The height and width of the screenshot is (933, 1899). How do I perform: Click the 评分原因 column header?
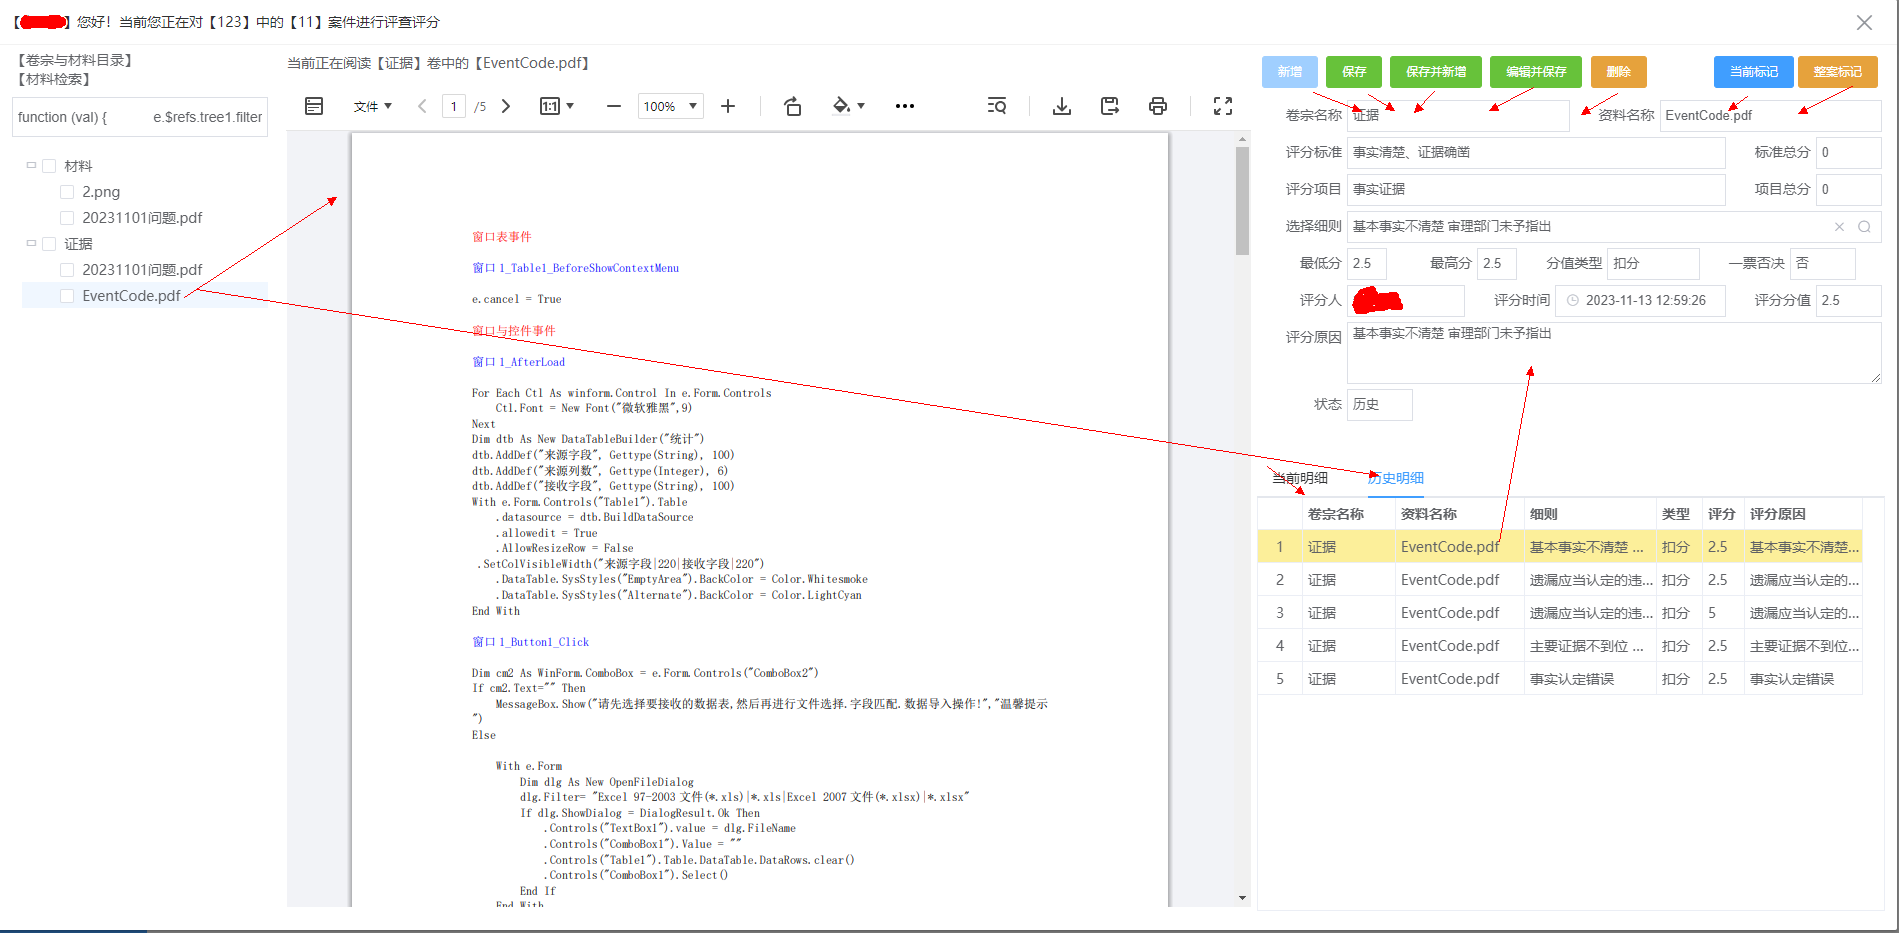(1803, 514)
